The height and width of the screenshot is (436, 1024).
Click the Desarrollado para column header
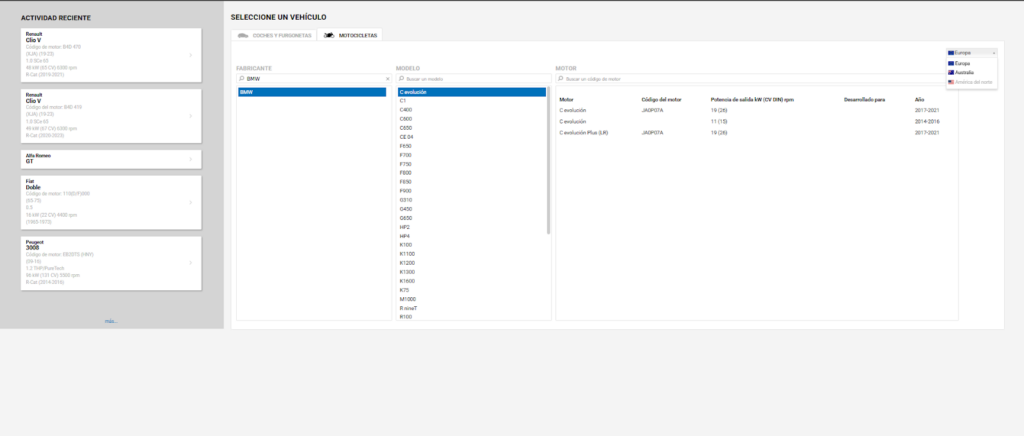coord(864,99)
